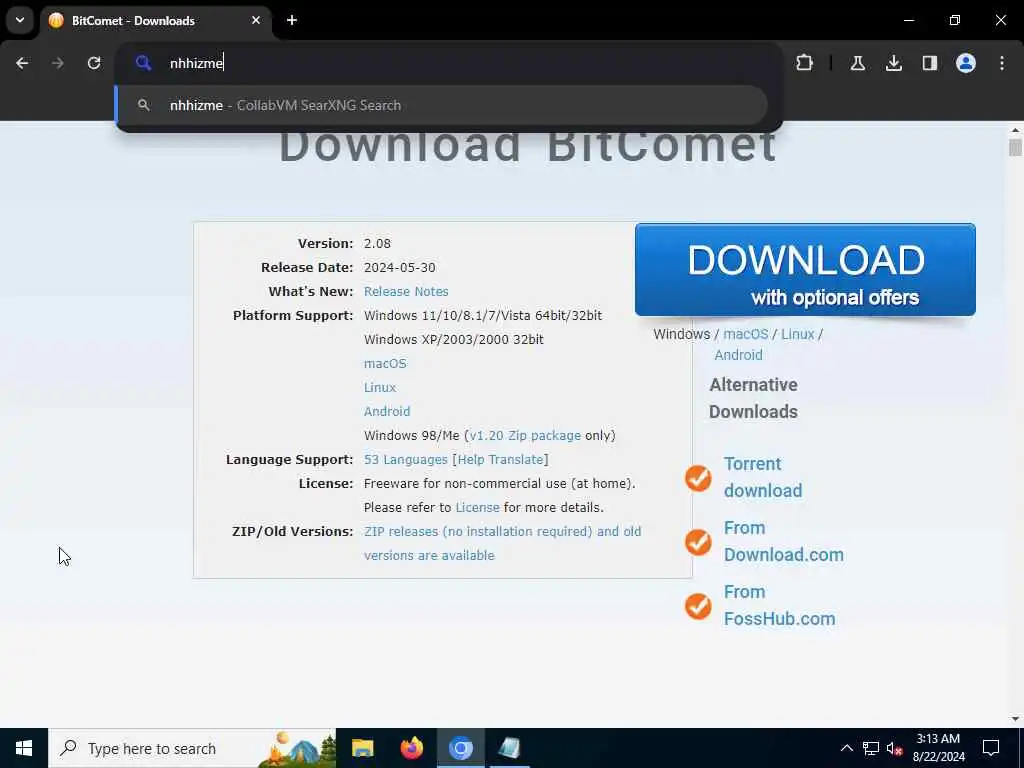Viewport: 1024px width, 768px height.
Task: Click the big DOWNLOAD with optional offers button
Action: click(805, 270)
